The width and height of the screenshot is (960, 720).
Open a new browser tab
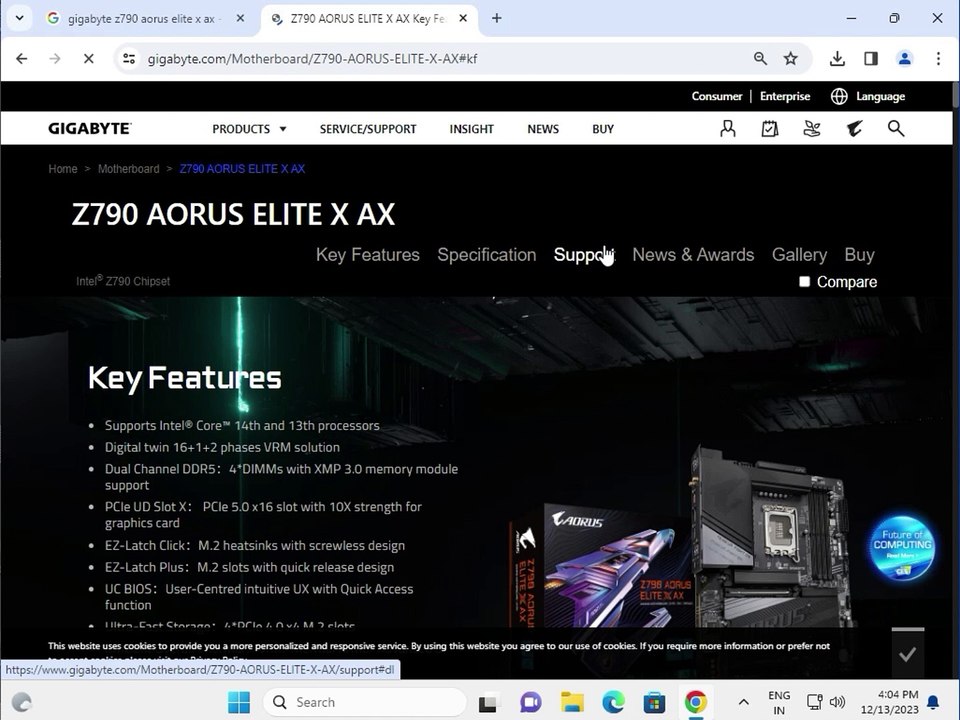pos(497,18)
